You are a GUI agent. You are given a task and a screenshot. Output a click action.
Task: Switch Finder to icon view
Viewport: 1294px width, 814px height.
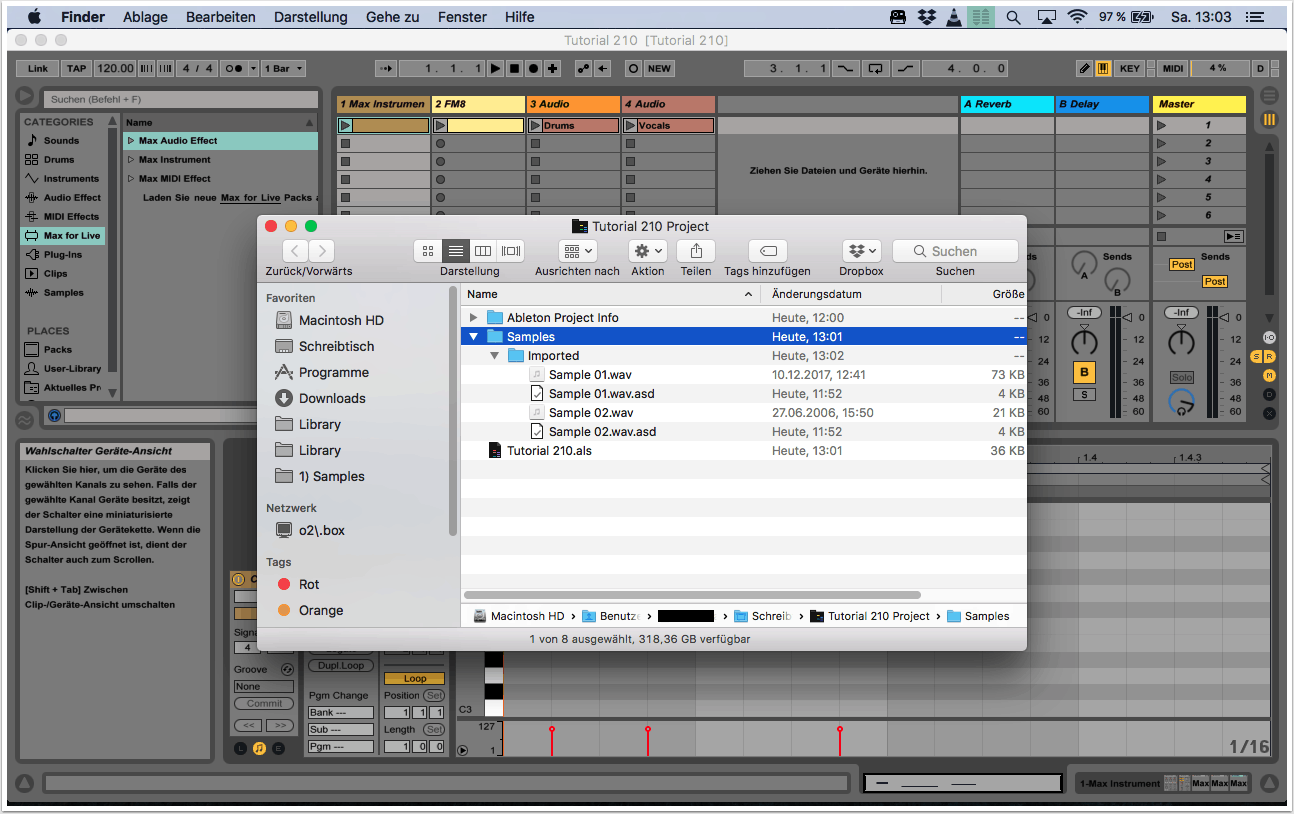coord(428,251)
